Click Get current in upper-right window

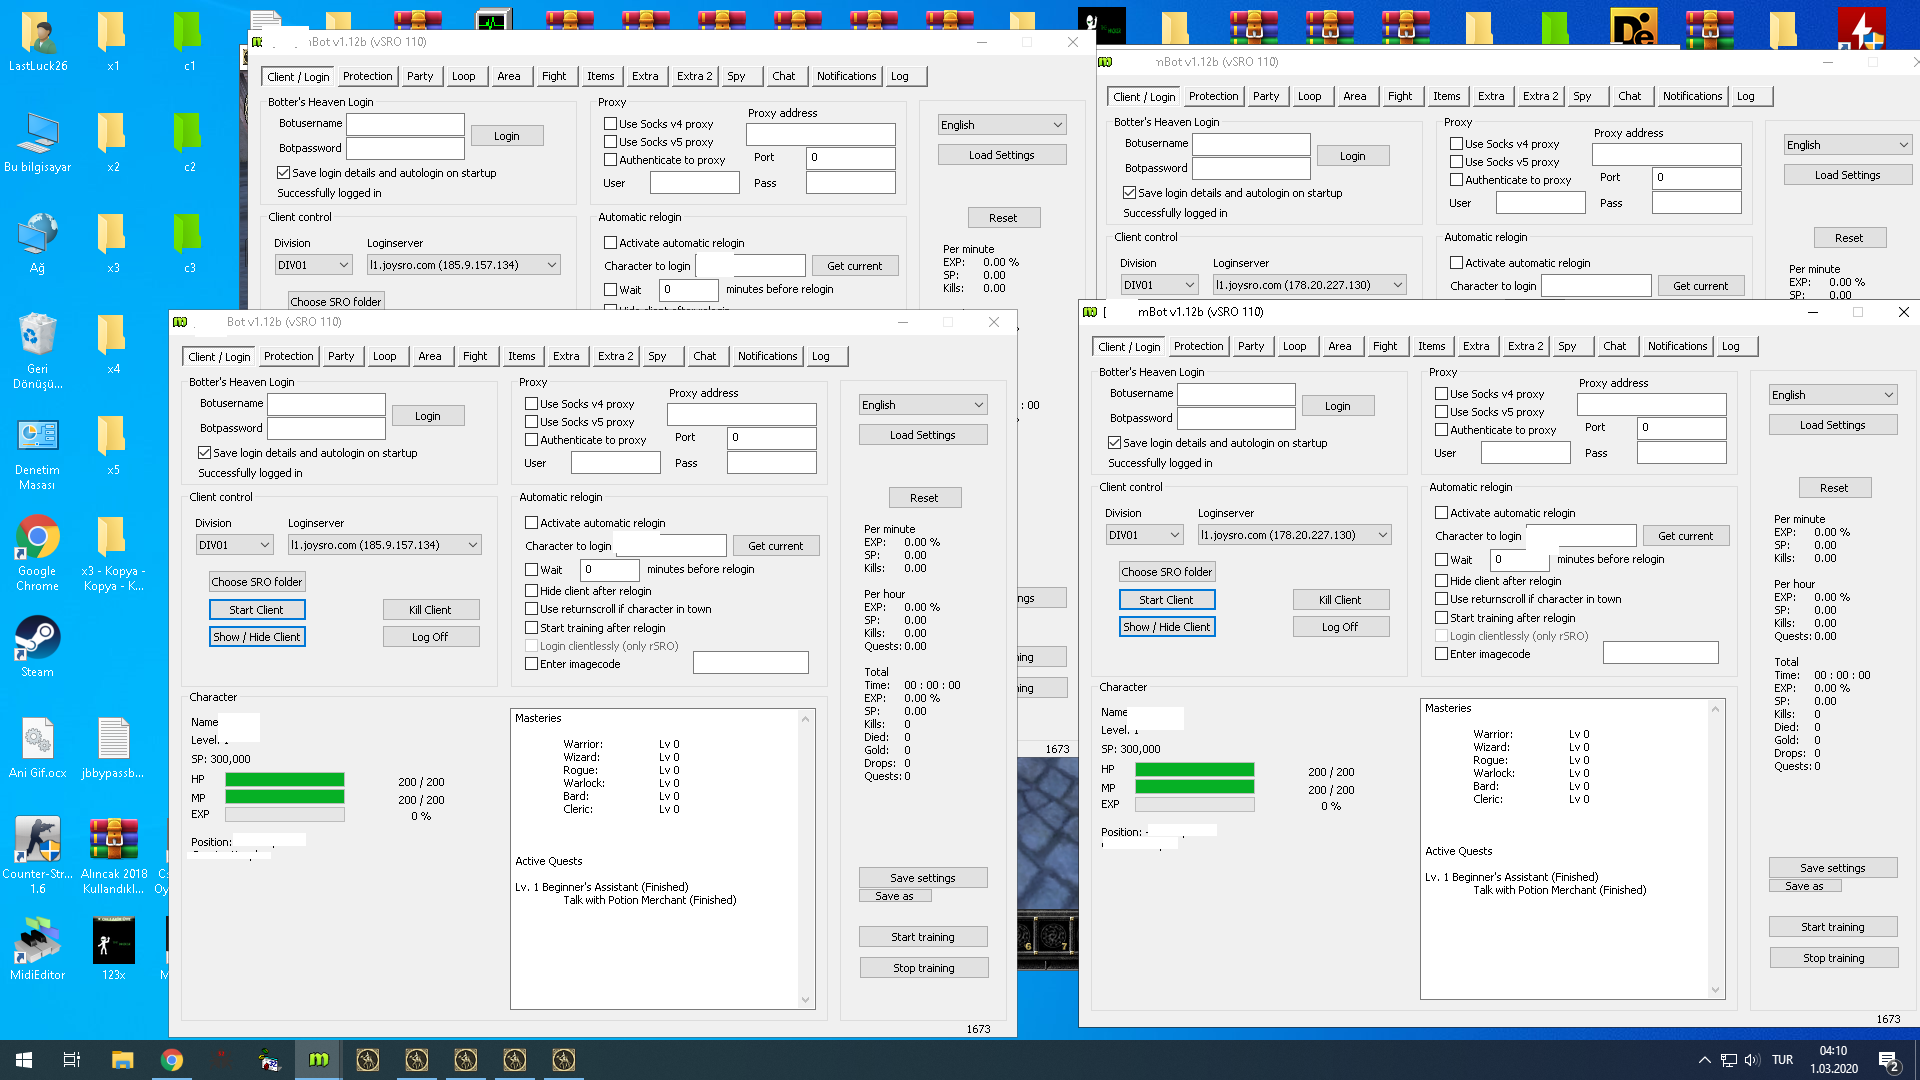click(x=1701, y=286)
